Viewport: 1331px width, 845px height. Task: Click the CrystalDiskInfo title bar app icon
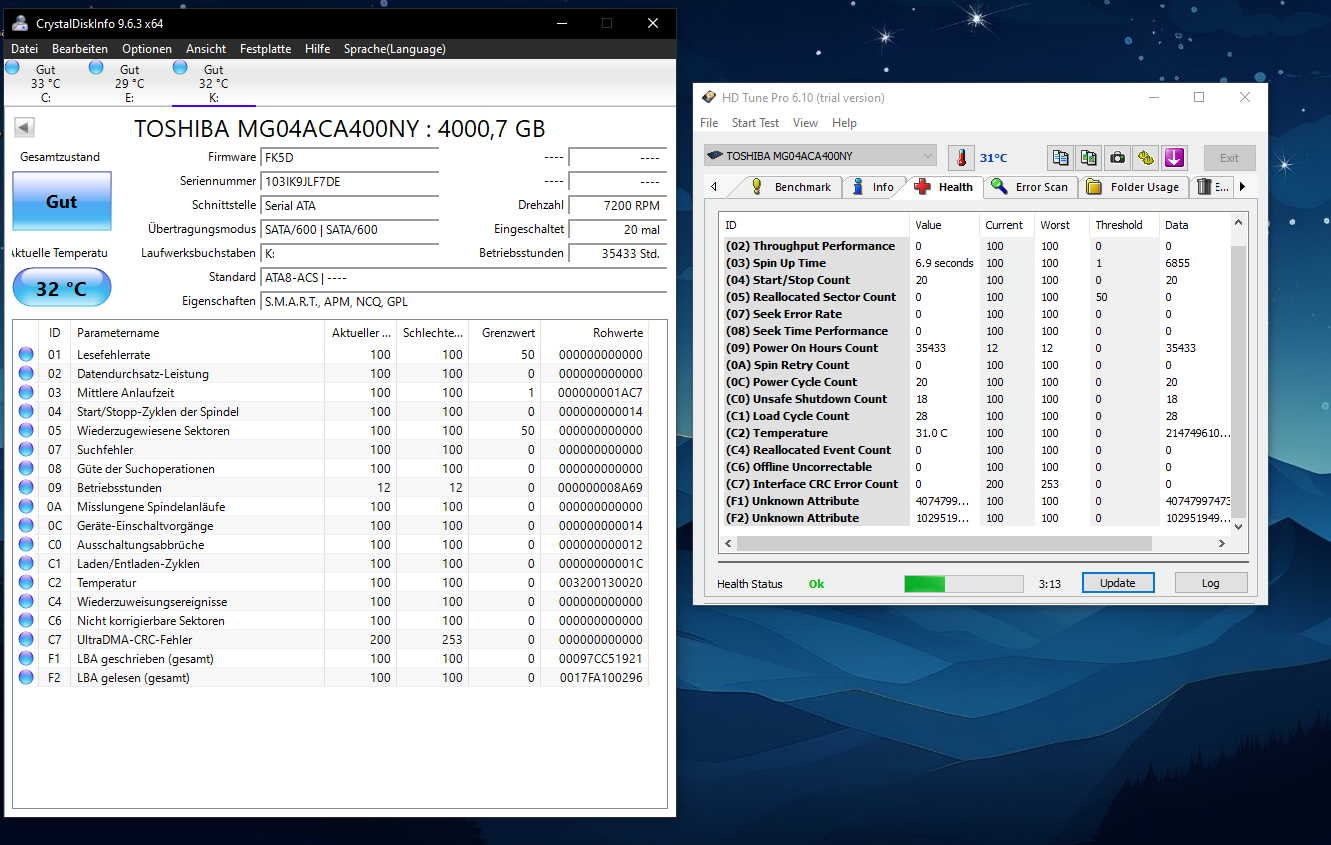pos(20,23)
